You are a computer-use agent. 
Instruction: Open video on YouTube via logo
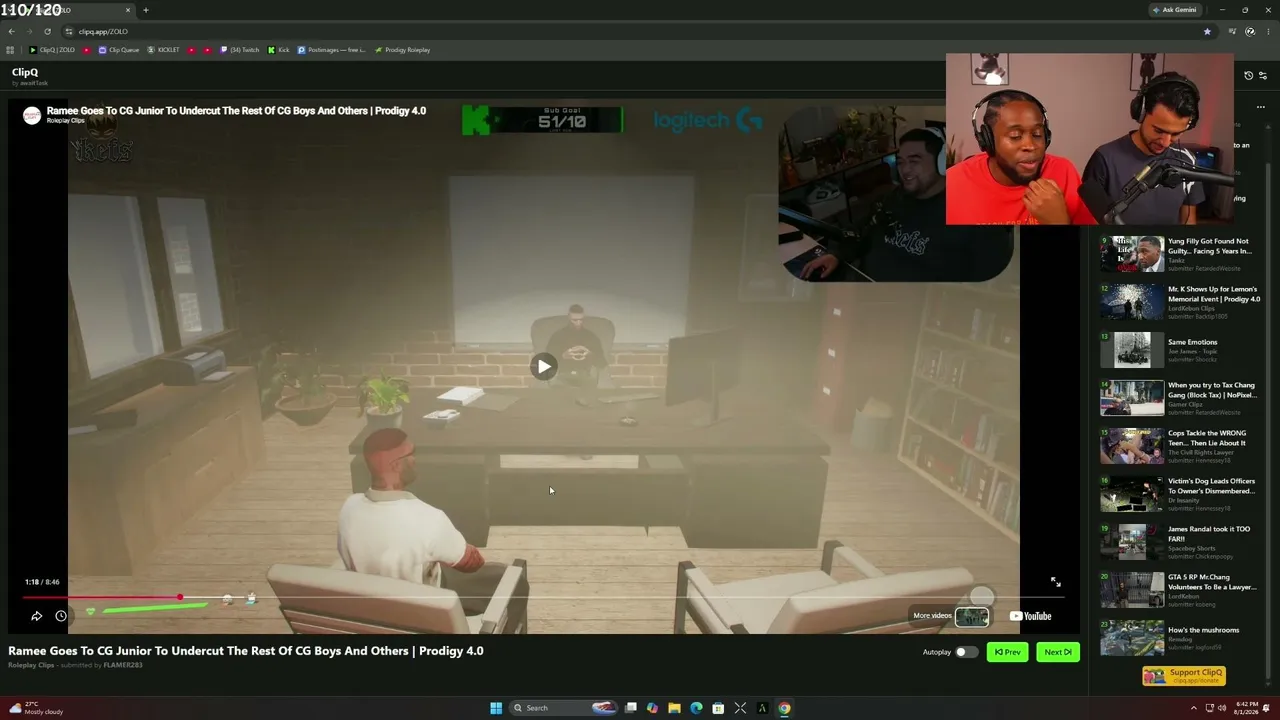[x=1030, y=616]
